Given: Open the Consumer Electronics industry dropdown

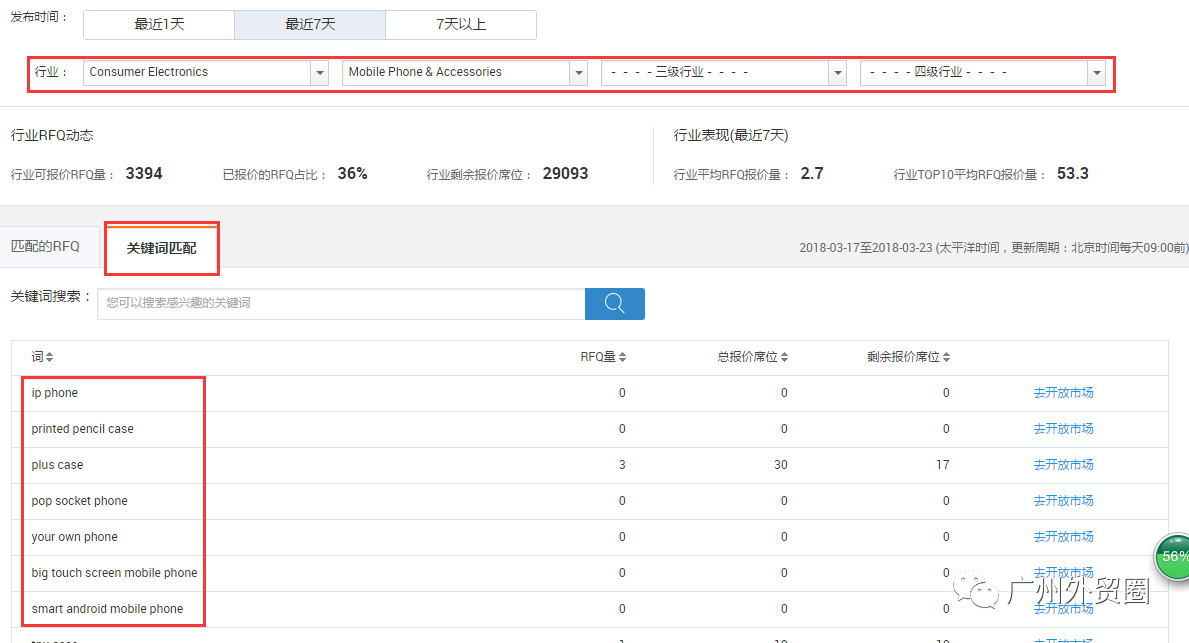Looking at the screenshot, I should pyautogui.click(x=205, y=72).
